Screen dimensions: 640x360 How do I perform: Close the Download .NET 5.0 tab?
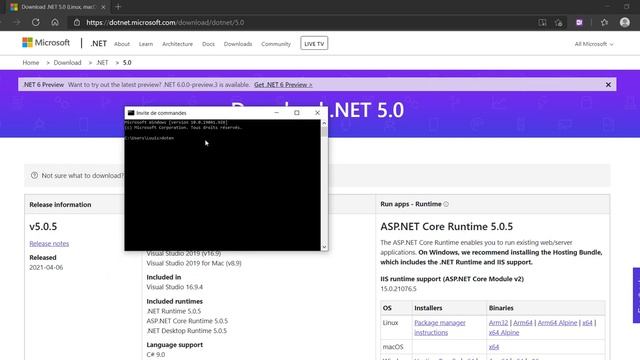[x=103, y=7]
